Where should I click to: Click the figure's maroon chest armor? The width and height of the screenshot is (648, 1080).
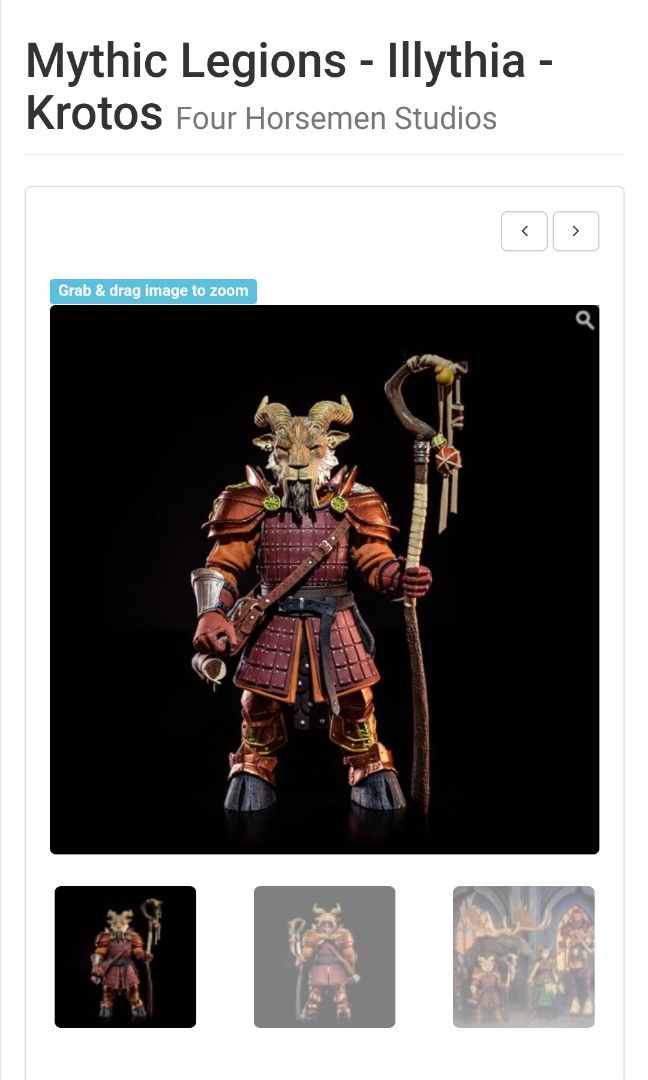tap(302, 548)
